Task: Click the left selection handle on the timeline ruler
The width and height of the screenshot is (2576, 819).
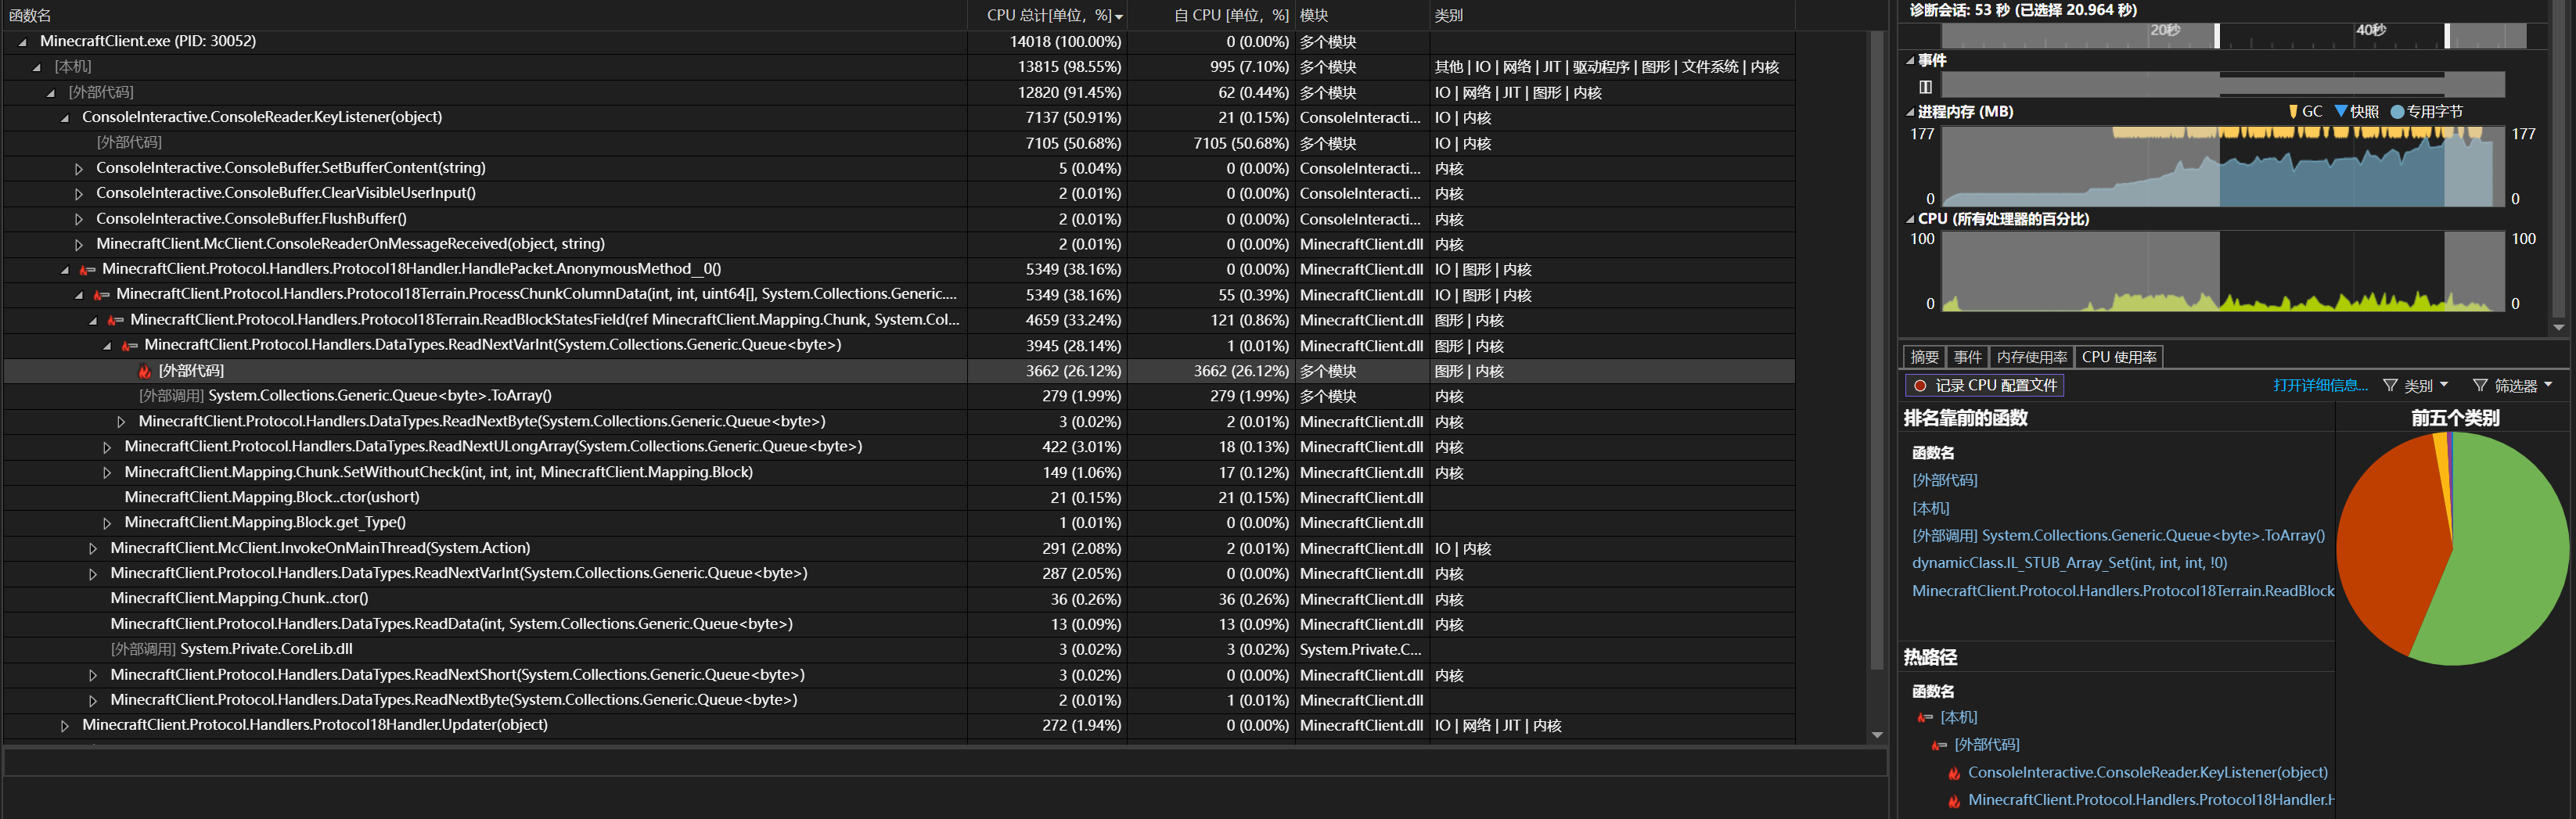Action: pyautogui.click(x=2217, y=36)
